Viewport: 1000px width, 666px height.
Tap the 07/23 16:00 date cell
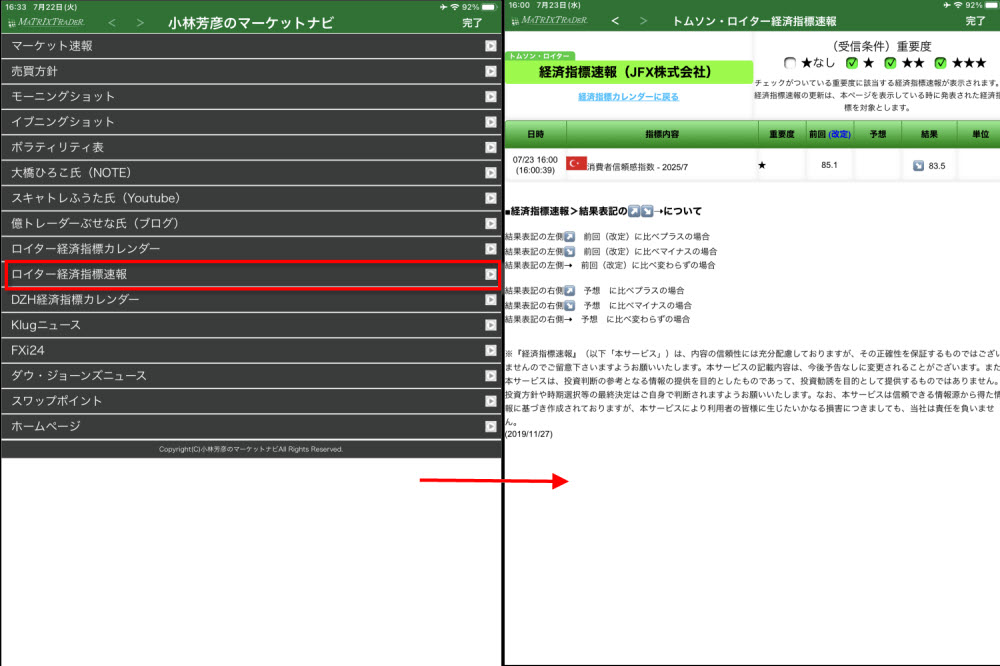pyautogui.click(x=535, y=165)
